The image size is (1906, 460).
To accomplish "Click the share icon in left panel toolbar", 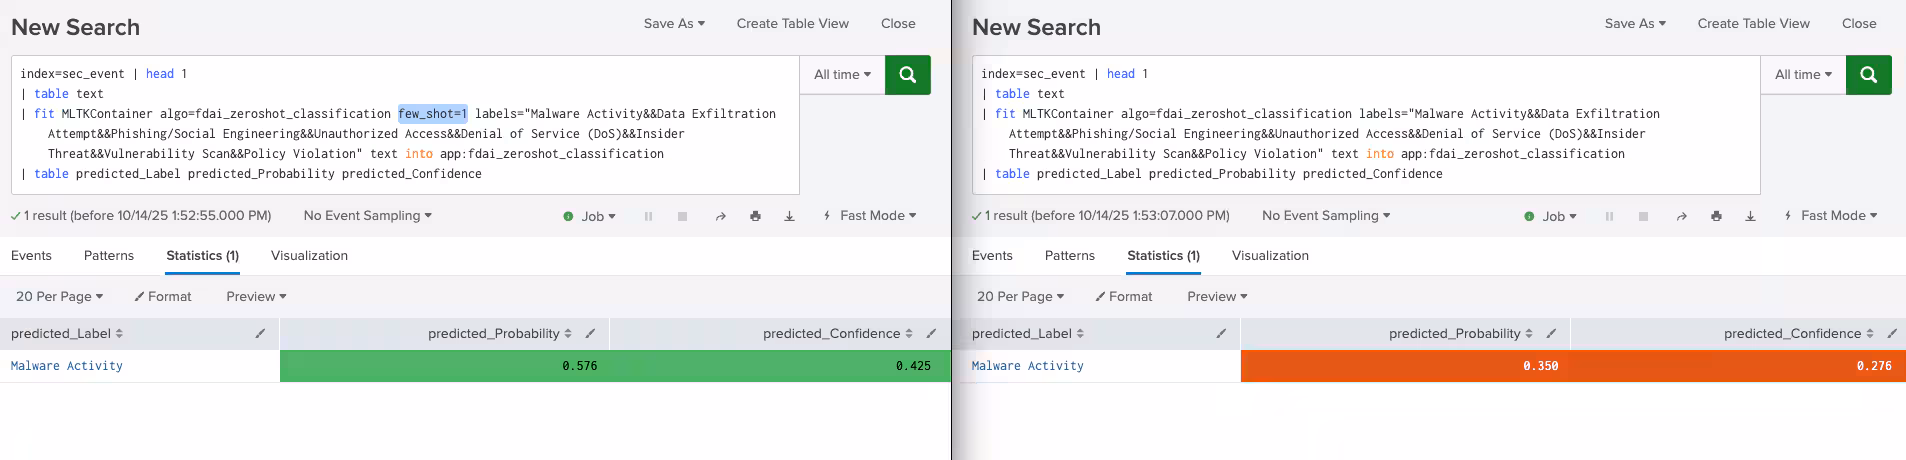I will 720,216.
